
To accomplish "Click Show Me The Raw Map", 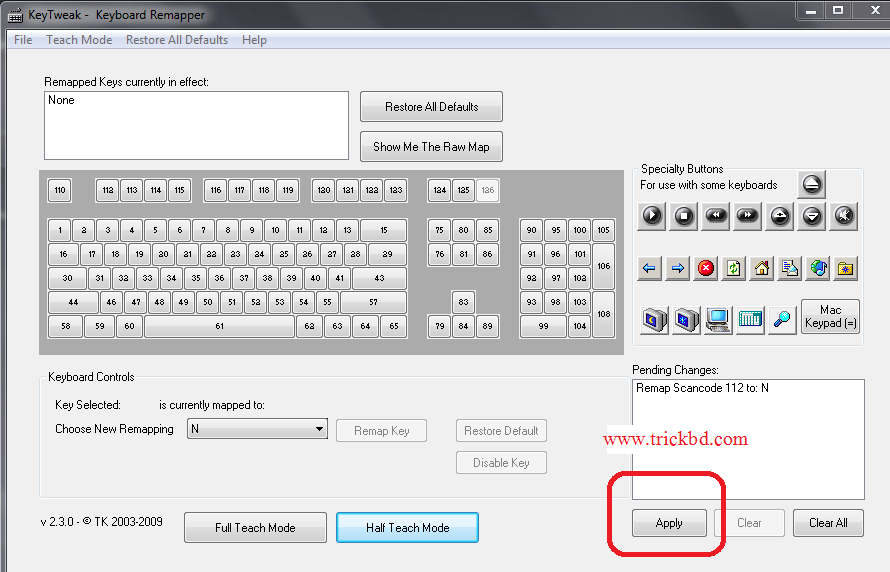I will coord(431,146).
